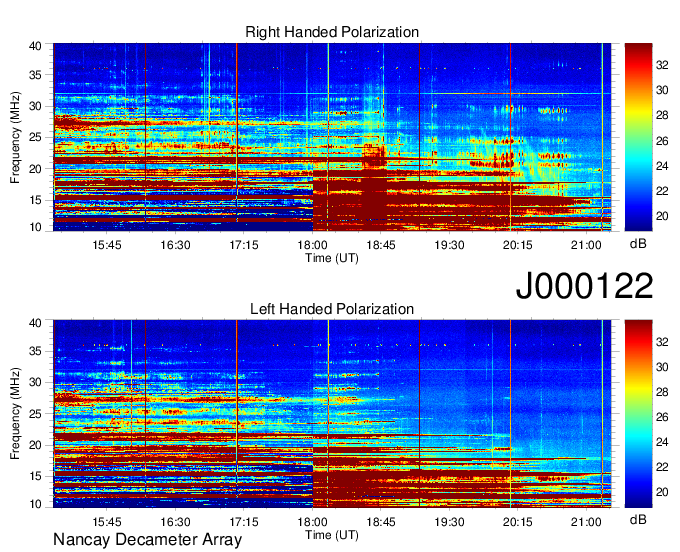Click the 20 MHz tick label on the bottom plot
This screenshot has height=552, width=680.
[x=36, y=445]
